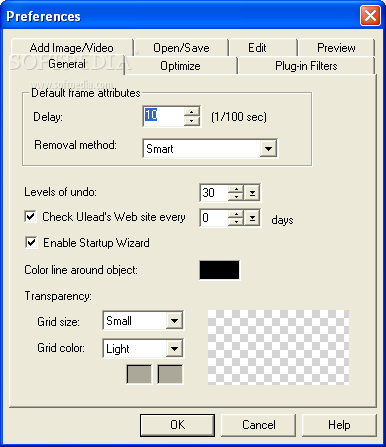The image size is (386, 447).
Task: Click the Levels of undo field
Action: click(x=214, y=193)
